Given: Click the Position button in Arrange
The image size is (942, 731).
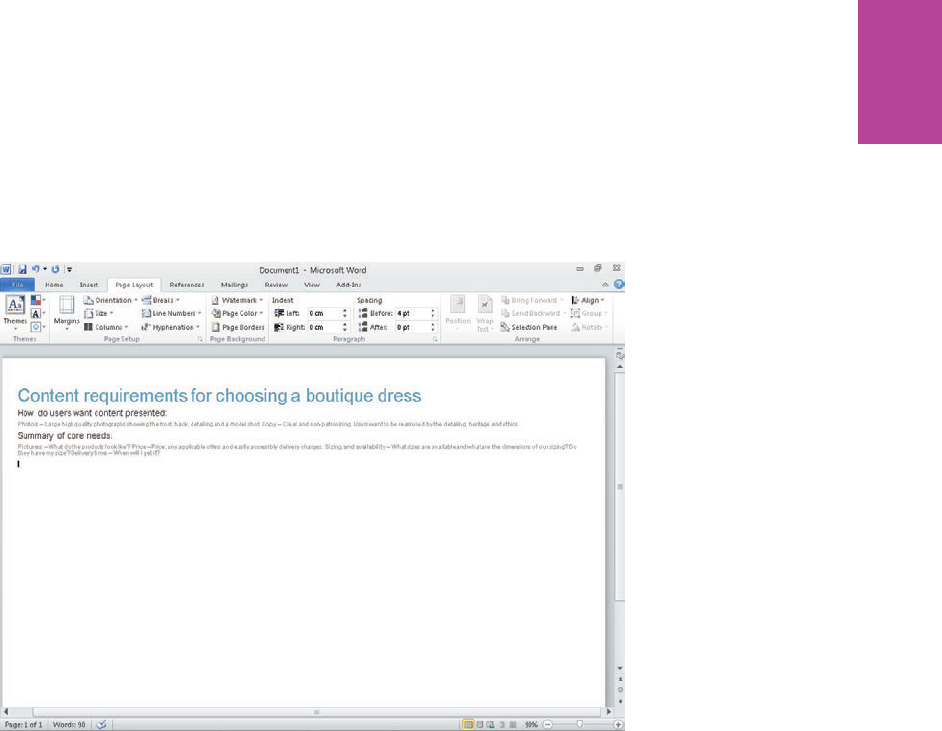Looking at the screenshot, I should click(458, 312).
